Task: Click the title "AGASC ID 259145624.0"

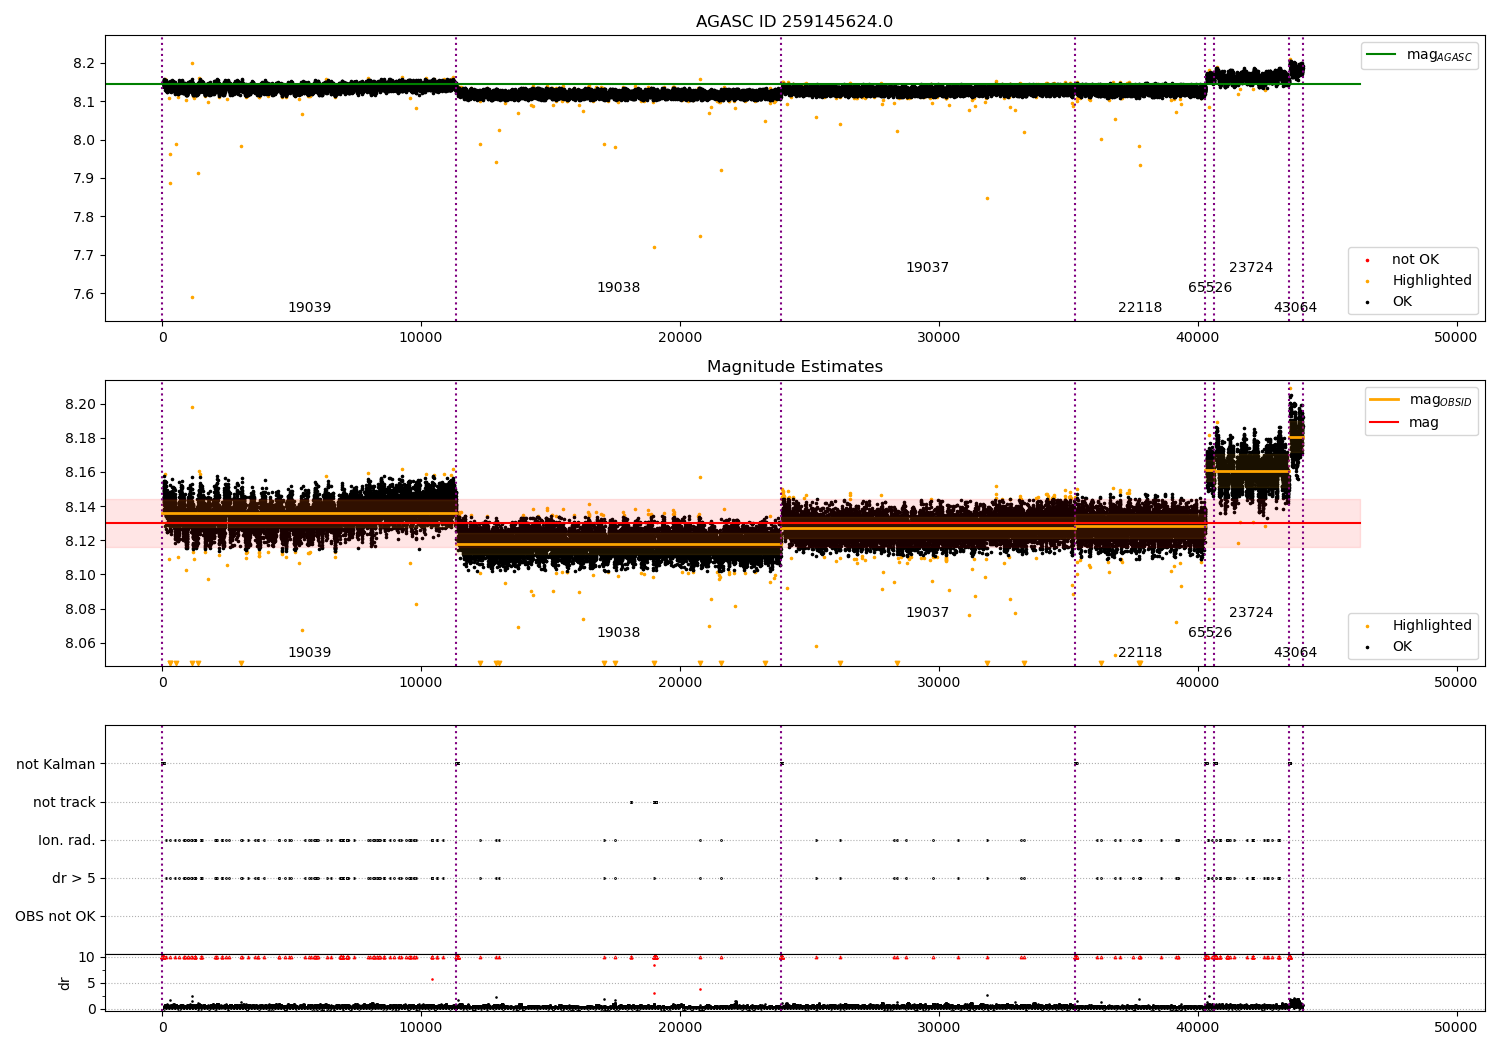Action: pyautogui.click(x=795, y=22)
